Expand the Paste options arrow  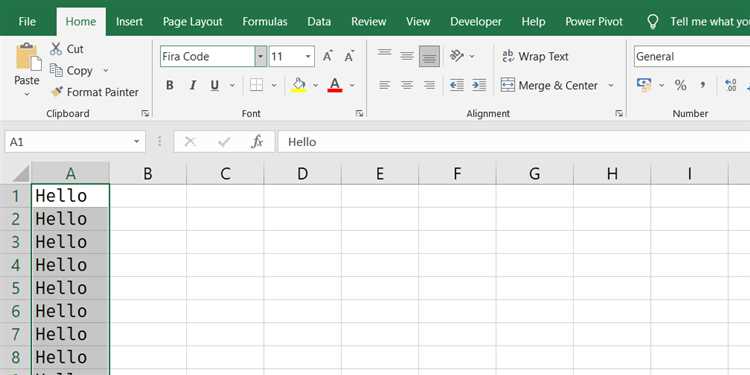[27, 94]
